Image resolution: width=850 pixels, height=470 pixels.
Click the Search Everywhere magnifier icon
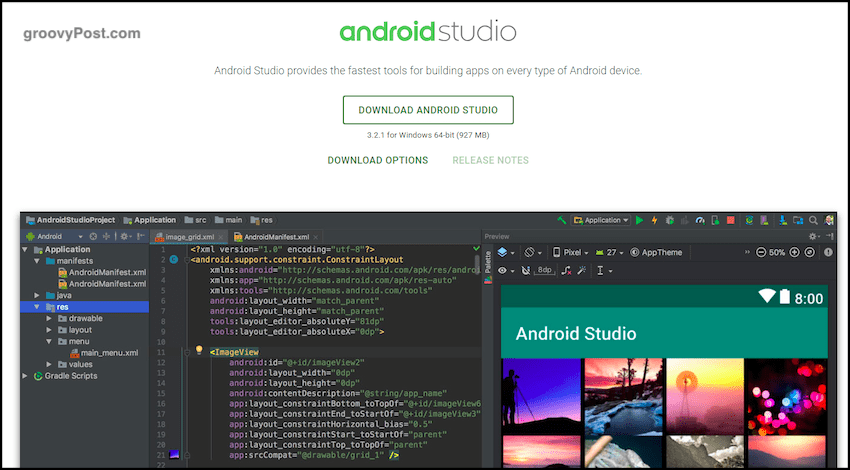[x=814, y=220]
